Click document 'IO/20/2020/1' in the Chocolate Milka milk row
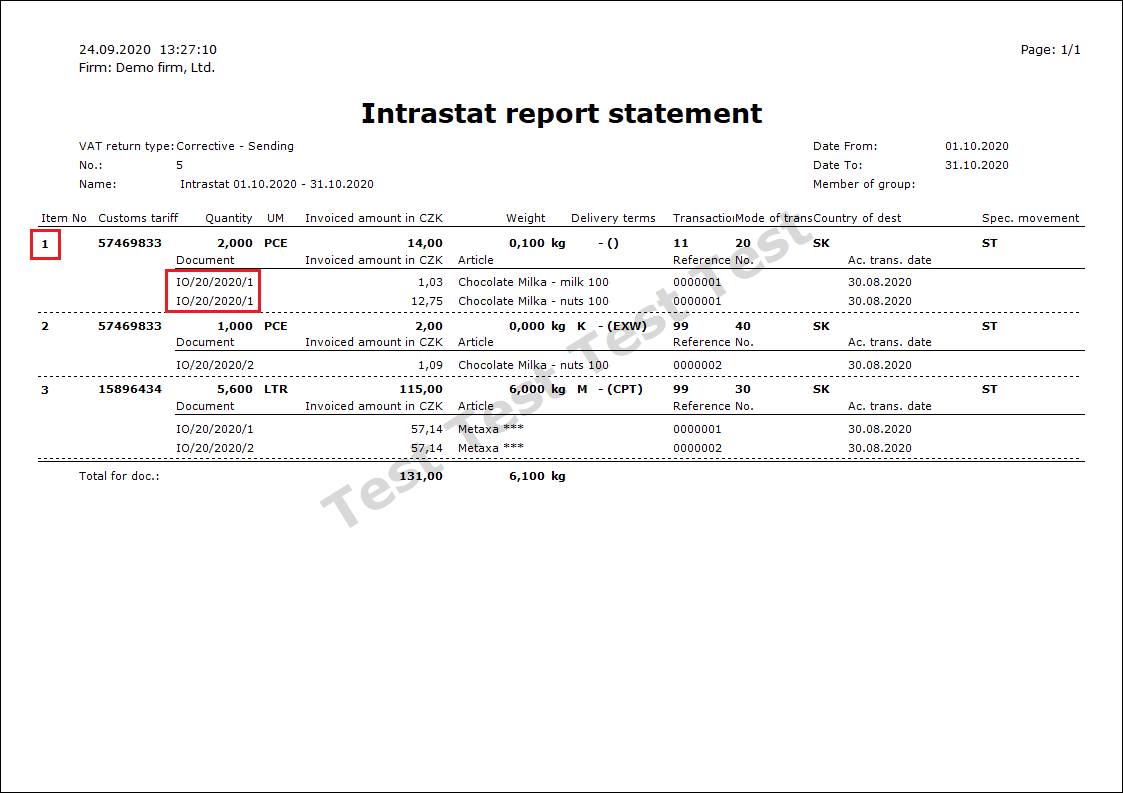1123x793 pixels. (215, 282)
